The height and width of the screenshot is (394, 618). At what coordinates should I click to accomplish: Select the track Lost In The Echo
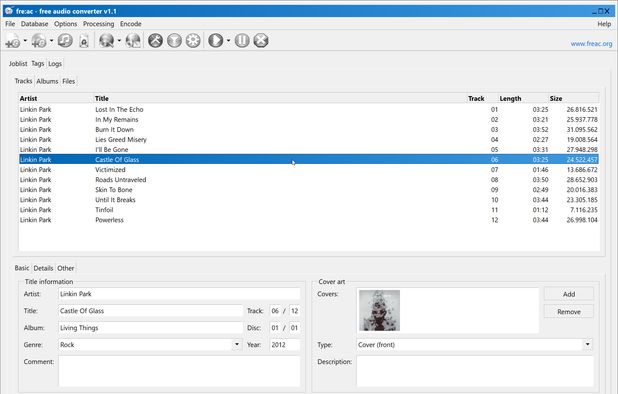[309, 110]
